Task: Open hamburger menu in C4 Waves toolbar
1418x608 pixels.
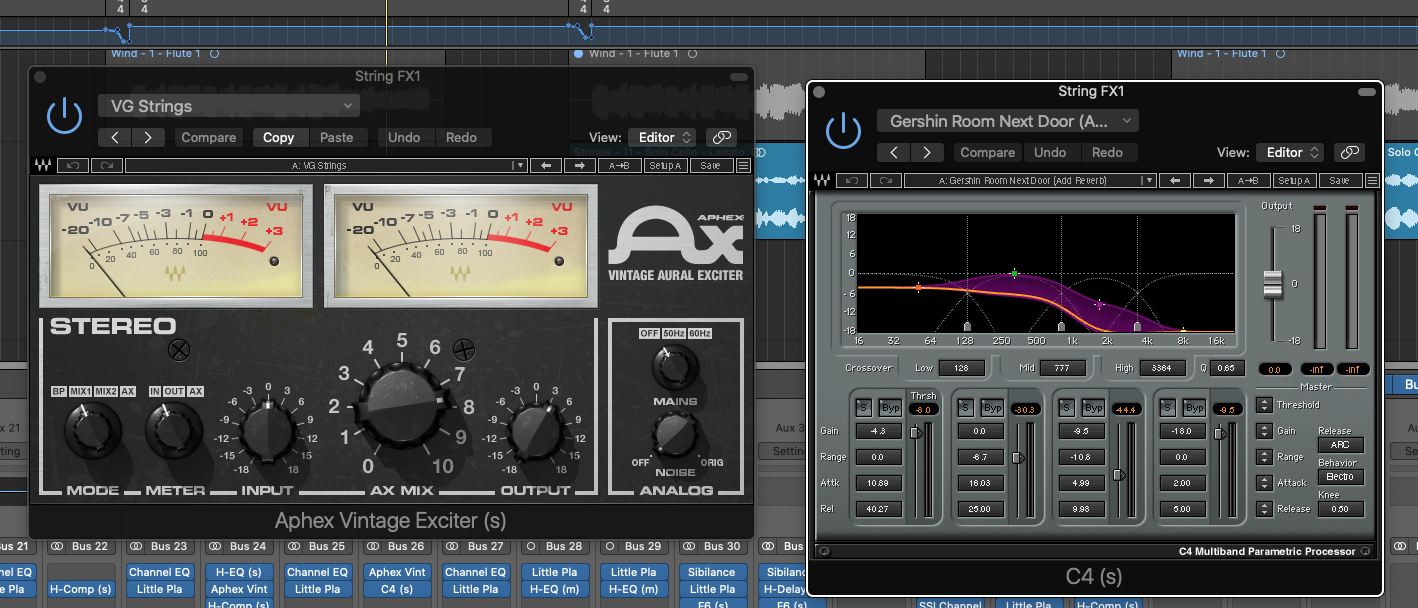Action: (1372, 181)
